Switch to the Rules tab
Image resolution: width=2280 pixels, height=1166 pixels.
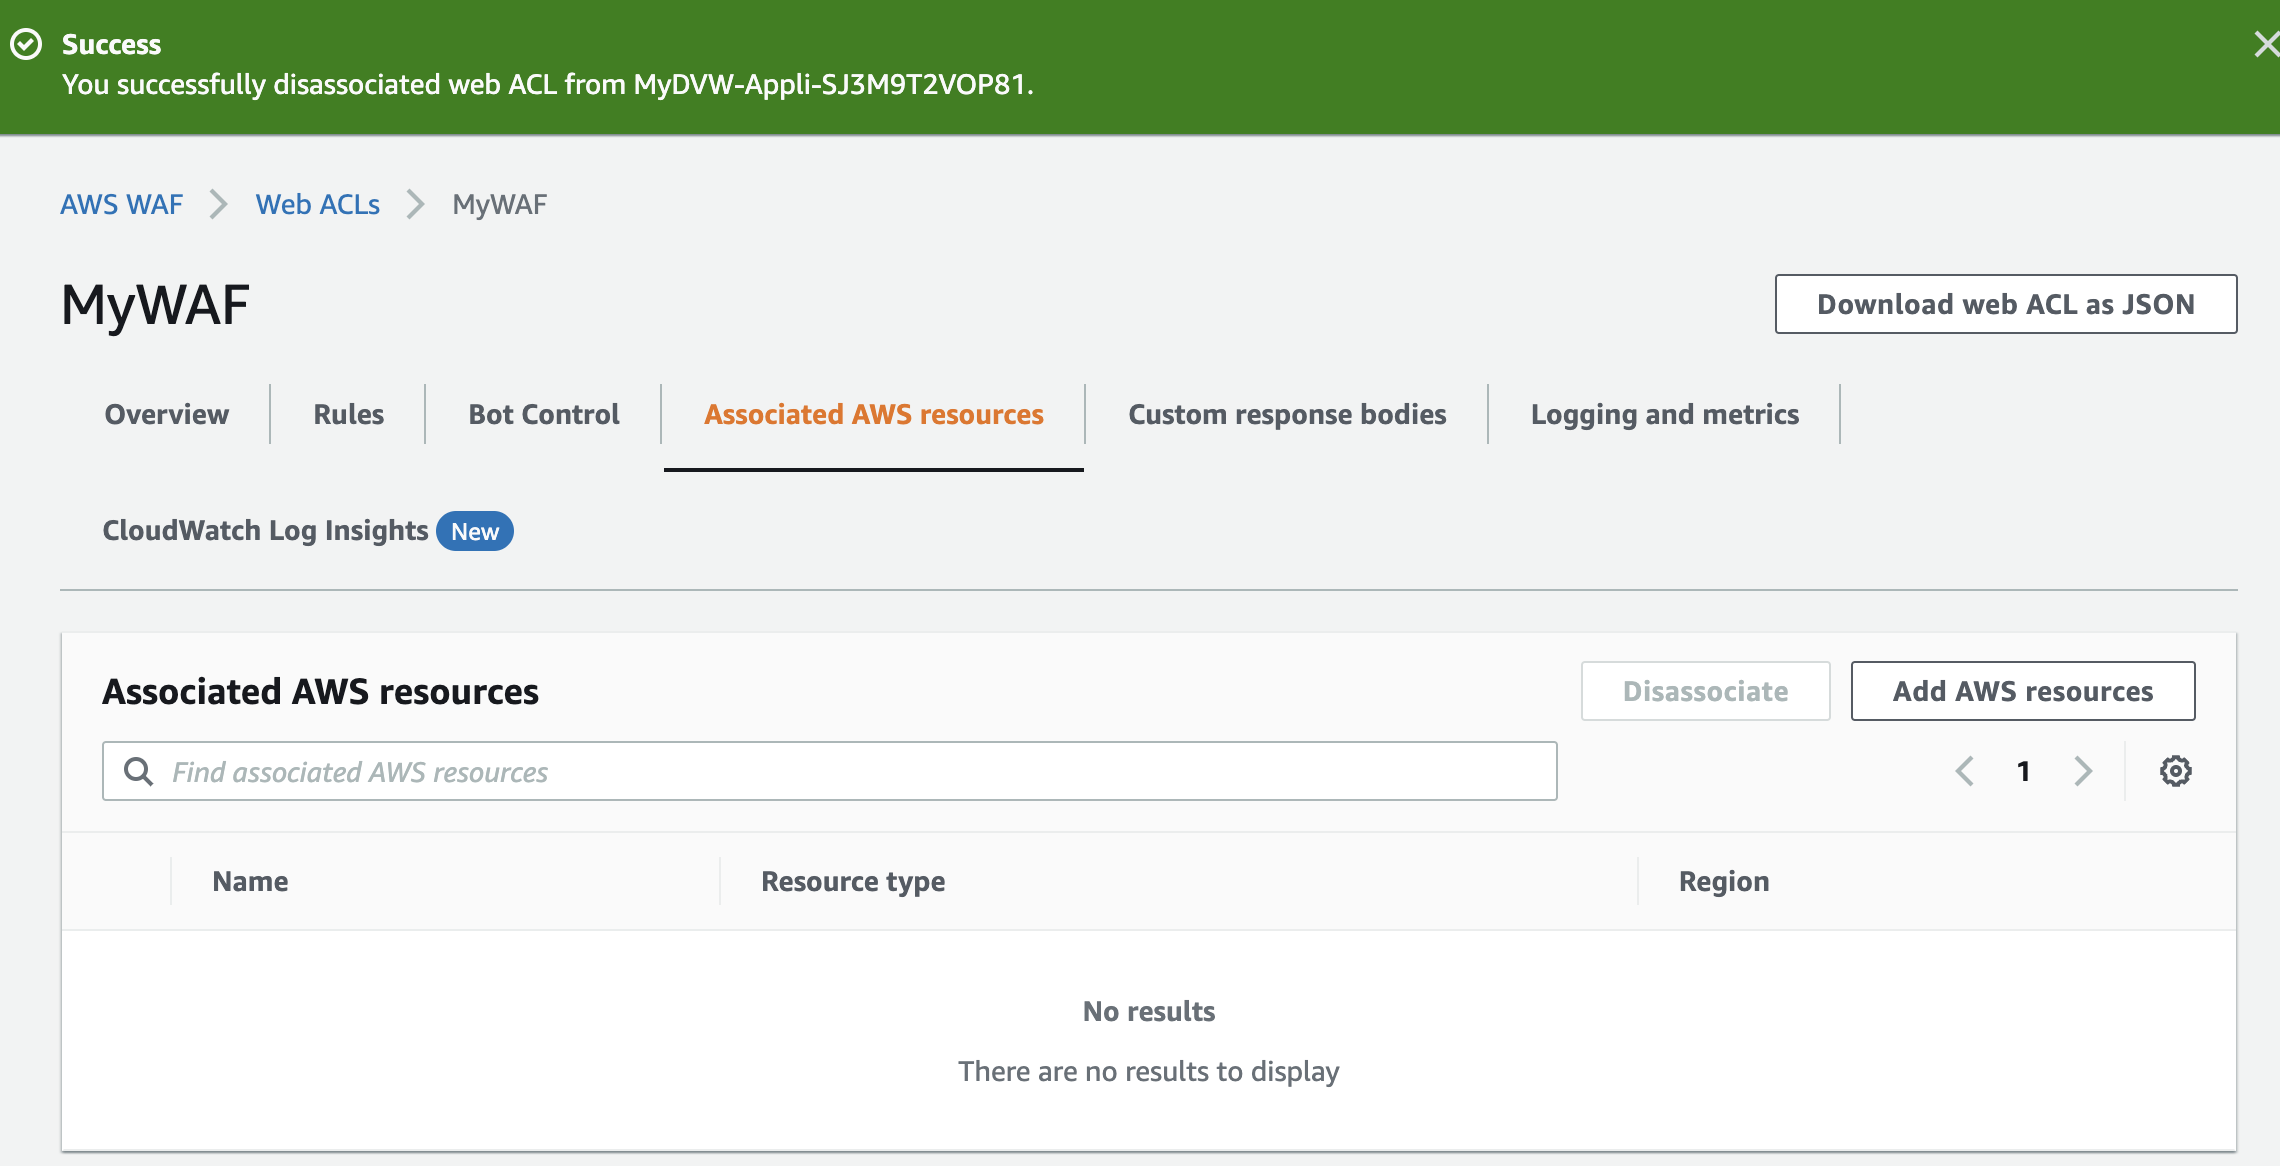pos(348,414)
